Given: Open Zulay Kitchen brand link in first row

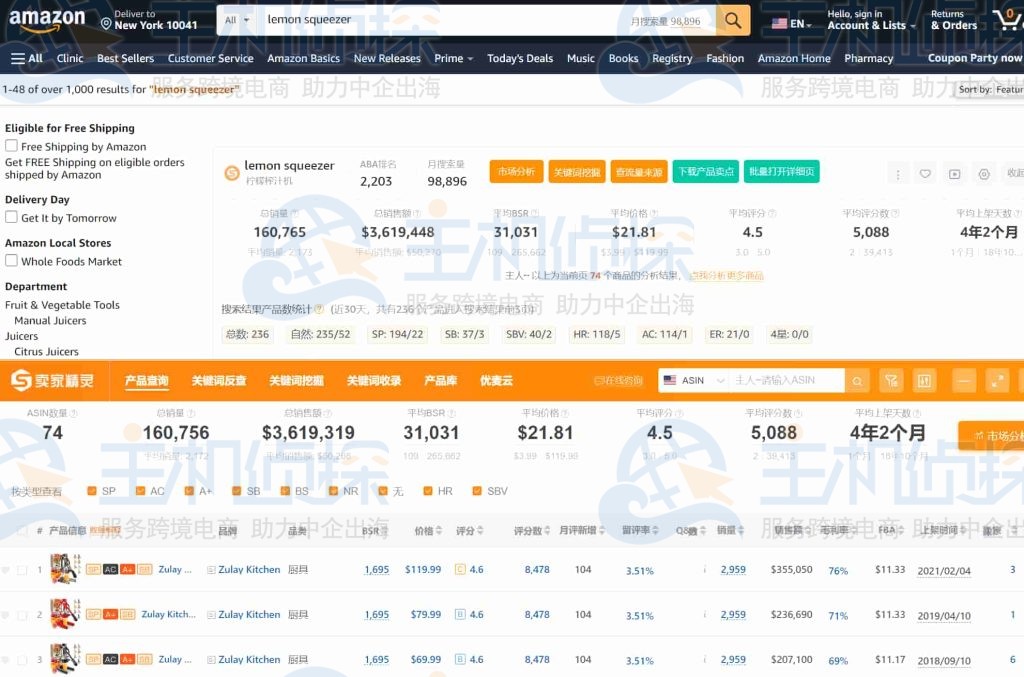Looking at the screenshot, I should coord(249,570).
